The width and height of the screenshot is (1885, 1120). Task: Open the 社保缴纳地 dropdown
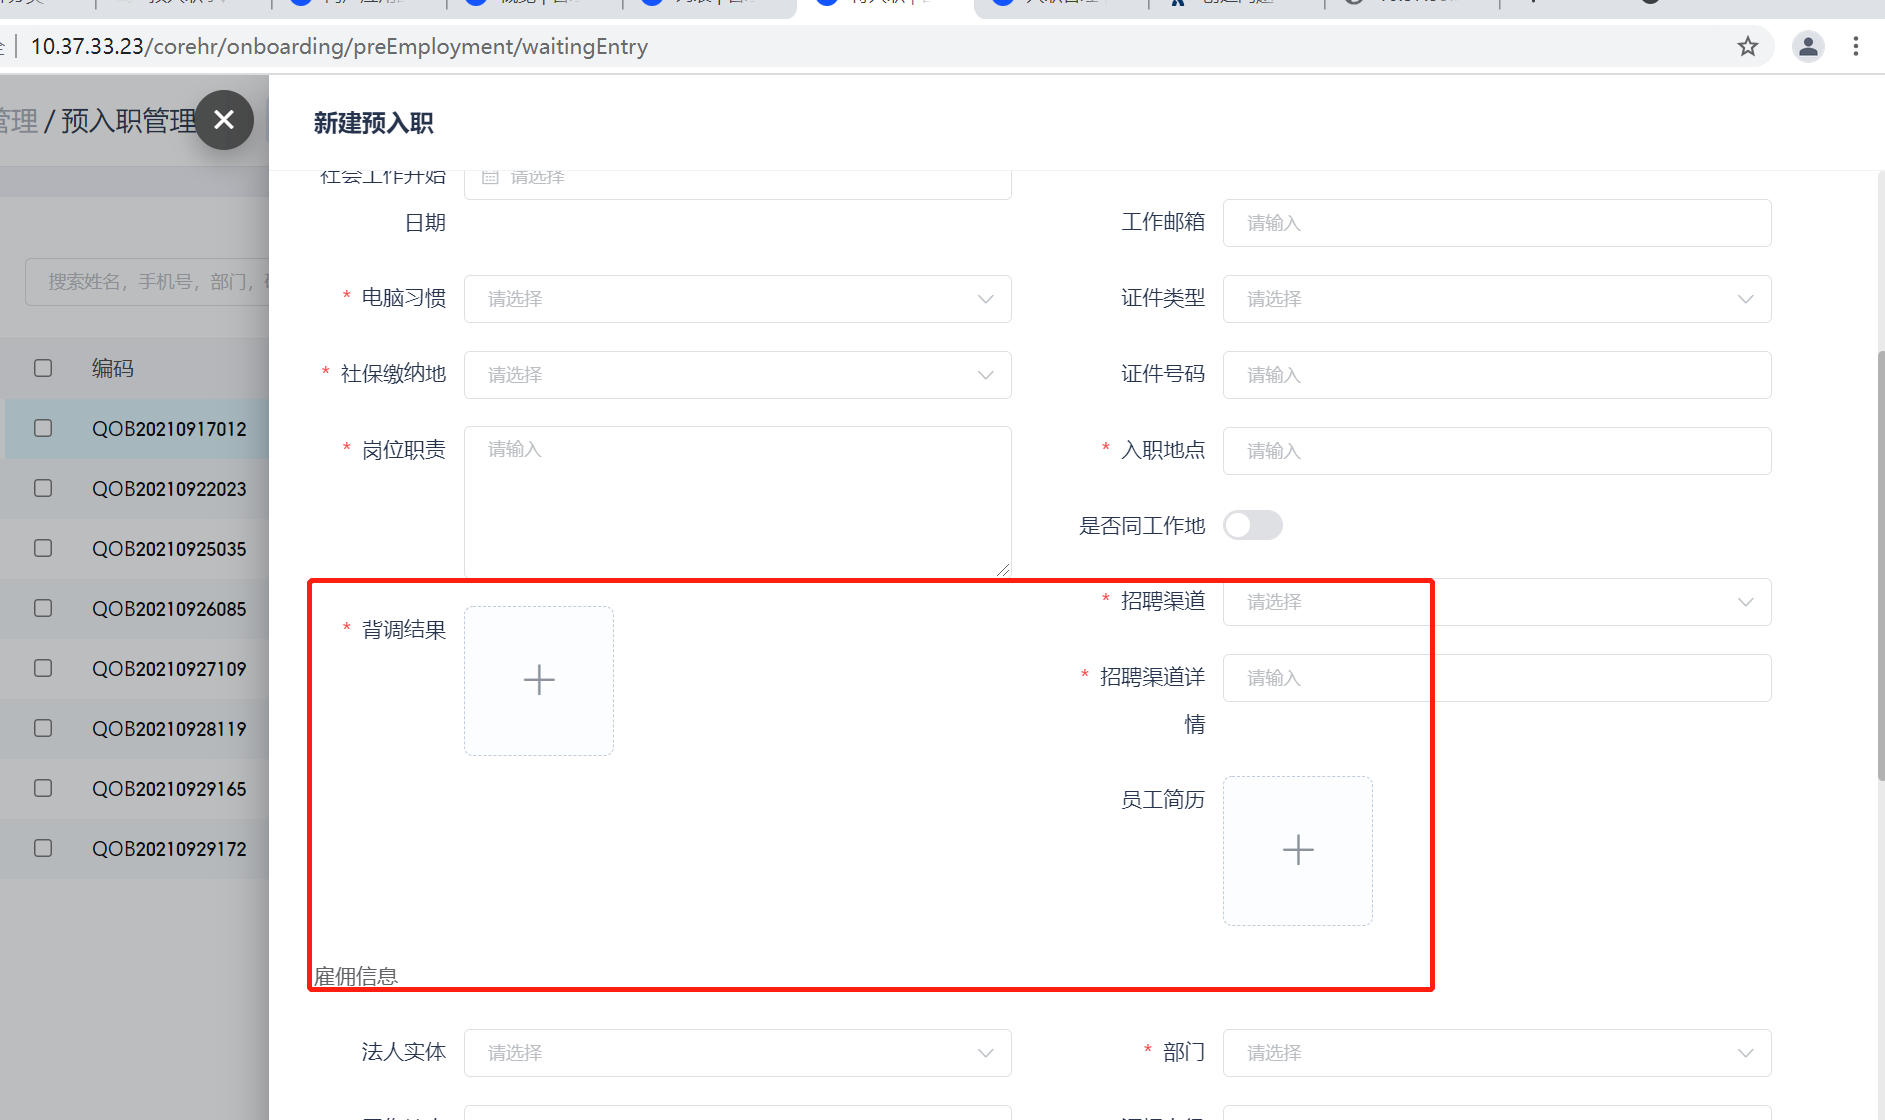(x=737, y=375)
